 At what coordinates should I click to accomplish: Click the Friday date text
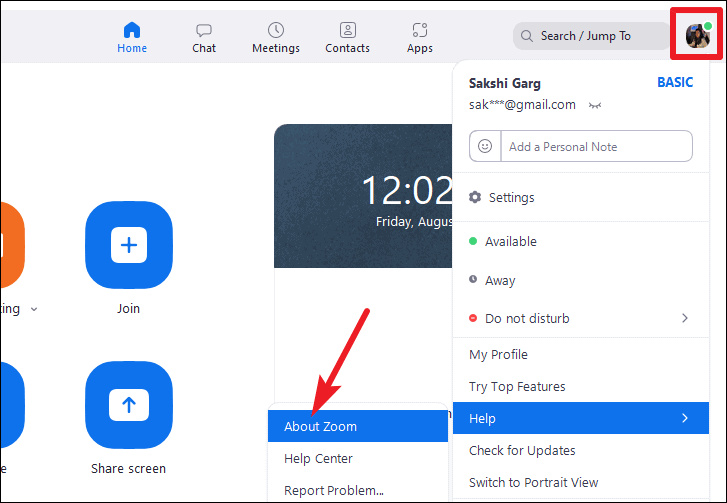[414, 222]
